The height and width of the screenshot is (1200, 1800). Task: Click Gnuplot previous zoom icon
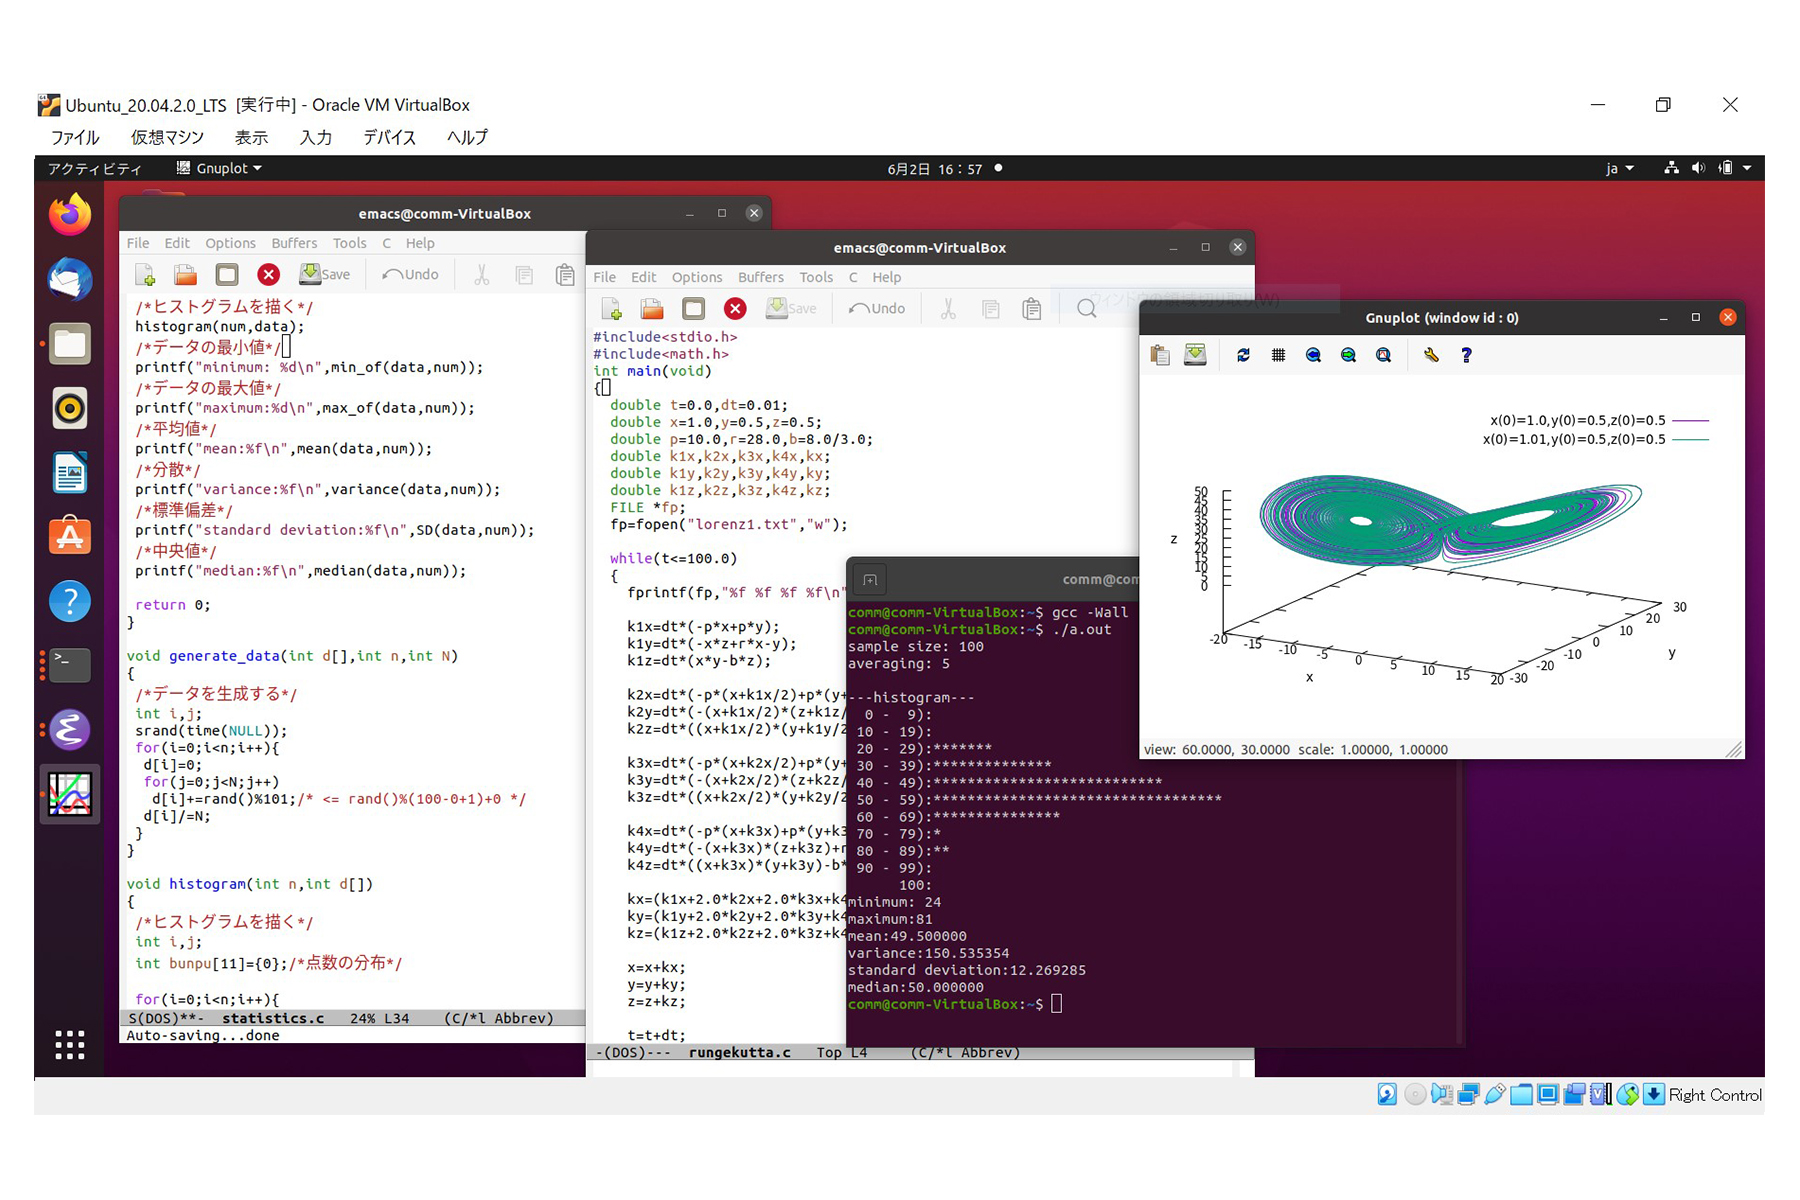[1313, 355]
